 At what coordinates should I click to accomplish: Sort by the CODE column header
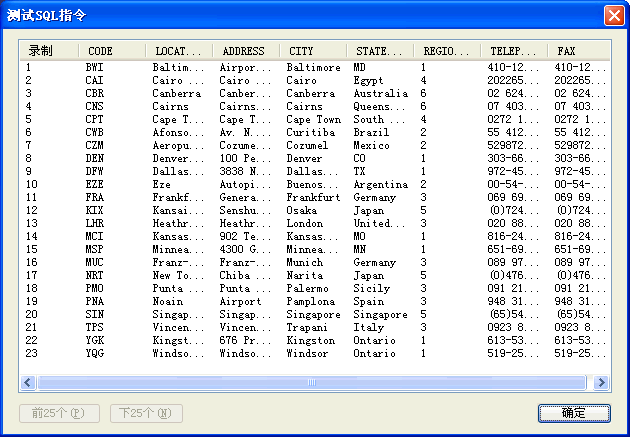[112, 51]
